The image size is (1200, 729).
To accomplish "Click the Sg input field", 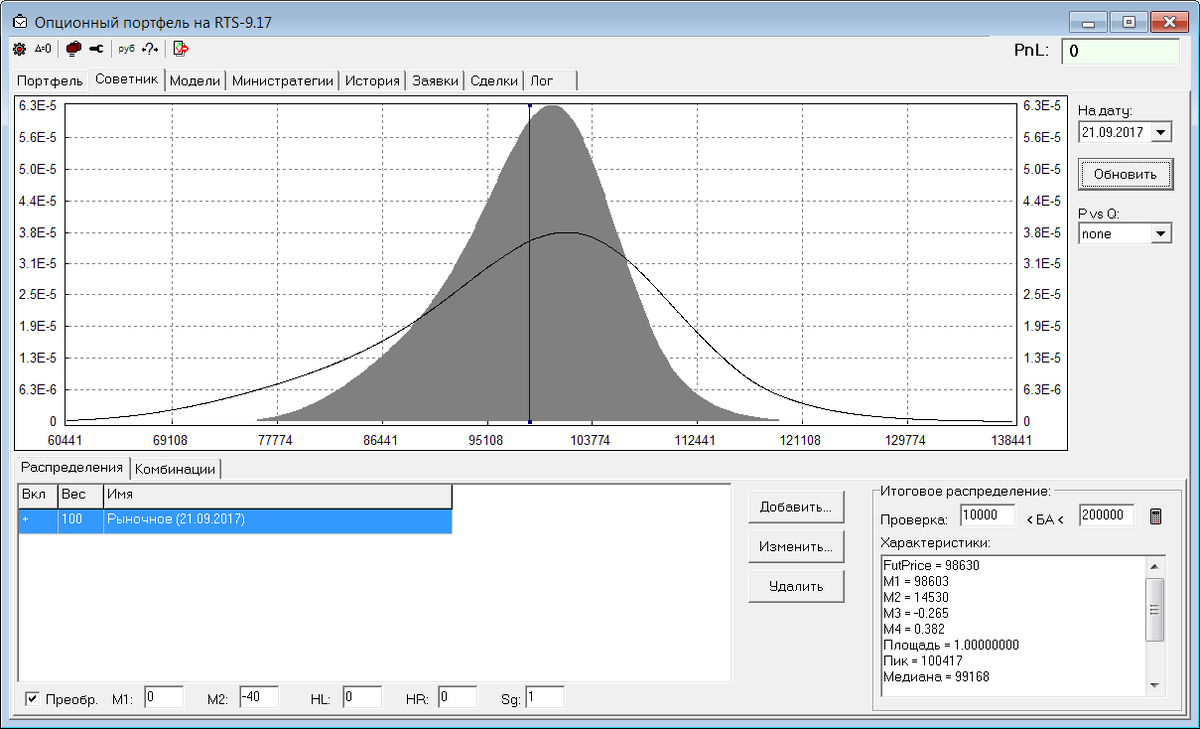I will pyautogui.click(x=544, y=697).
